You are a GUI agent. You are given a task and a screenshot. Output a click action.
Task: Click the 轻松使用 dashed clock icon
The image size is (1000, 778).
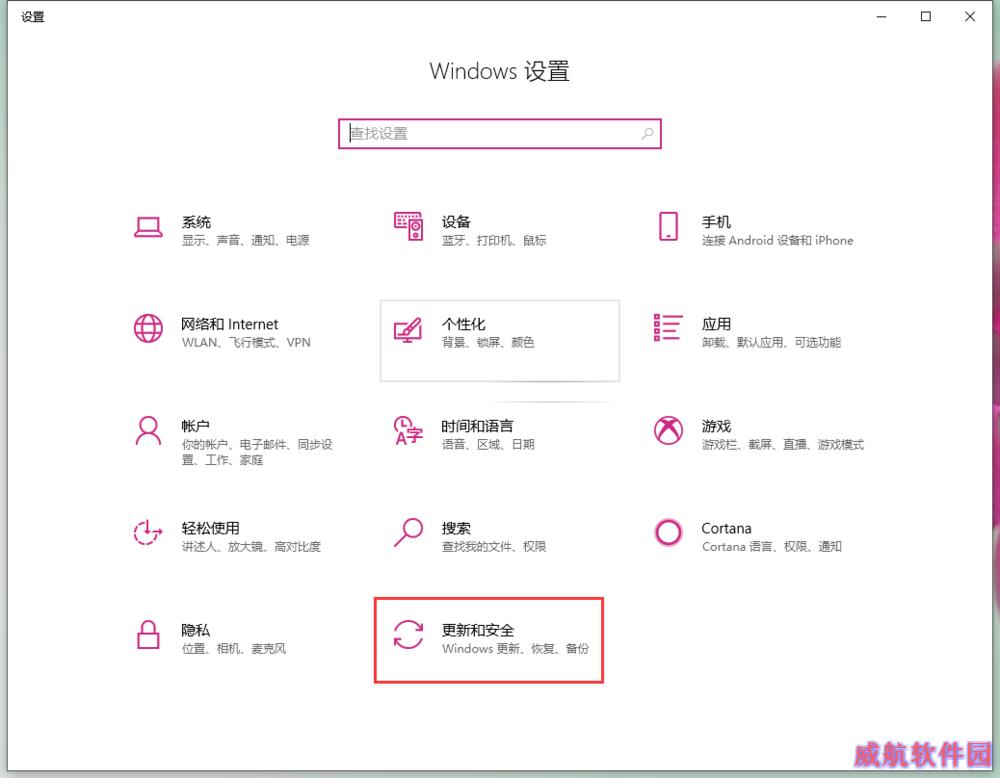(x=148, y=532)
